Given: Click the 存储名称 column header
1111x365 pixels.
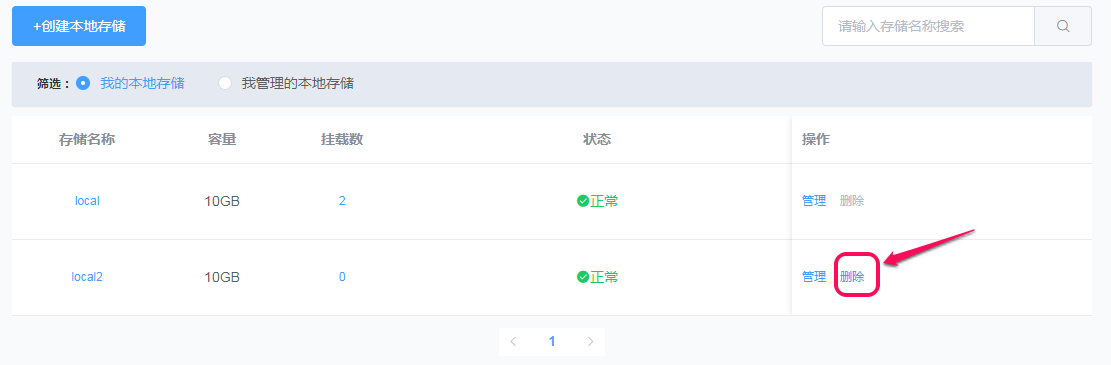Looking at the screenshot, I should tap(87, 140).
